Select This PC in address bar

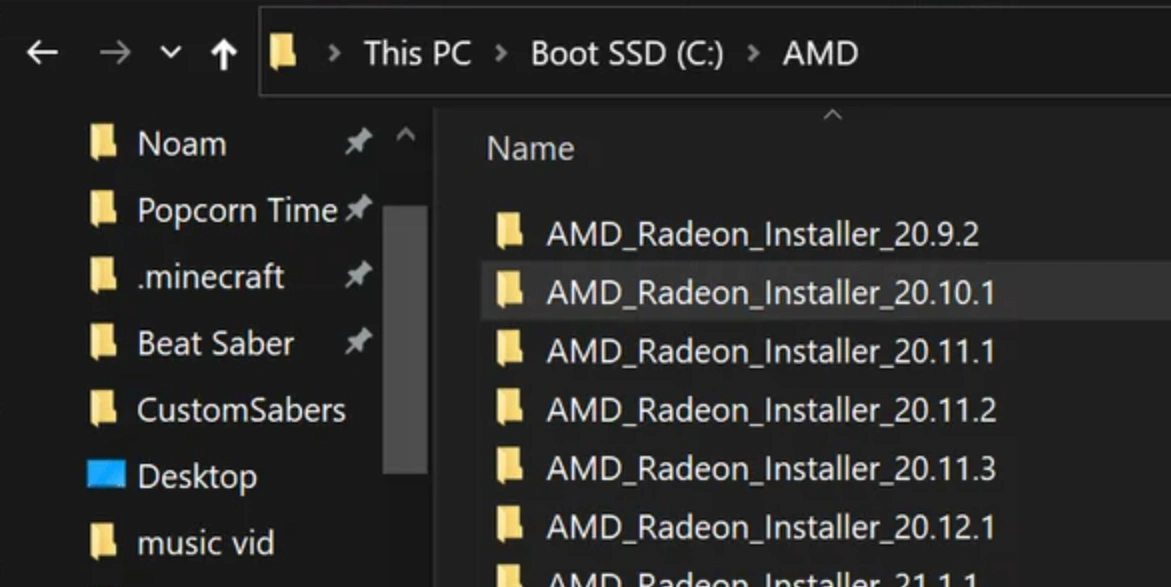click(x=417, y=53)
